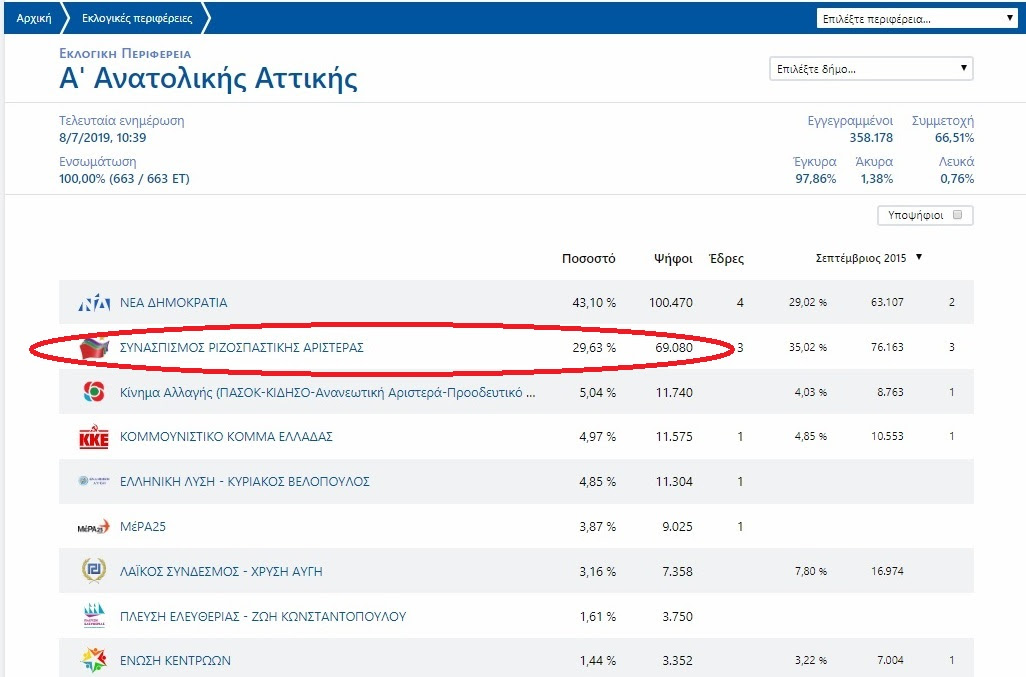Open the Επιλέξτε περιφέρεια dropdown
The width and height of the screenshot is (1026, 677).
[917, 18]
